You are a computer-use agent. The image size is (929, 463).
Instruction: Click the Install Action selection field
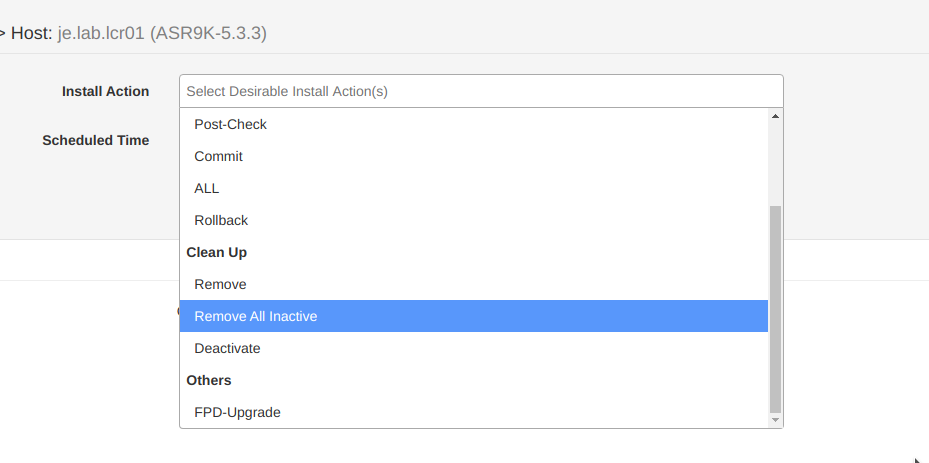point(480,91)
